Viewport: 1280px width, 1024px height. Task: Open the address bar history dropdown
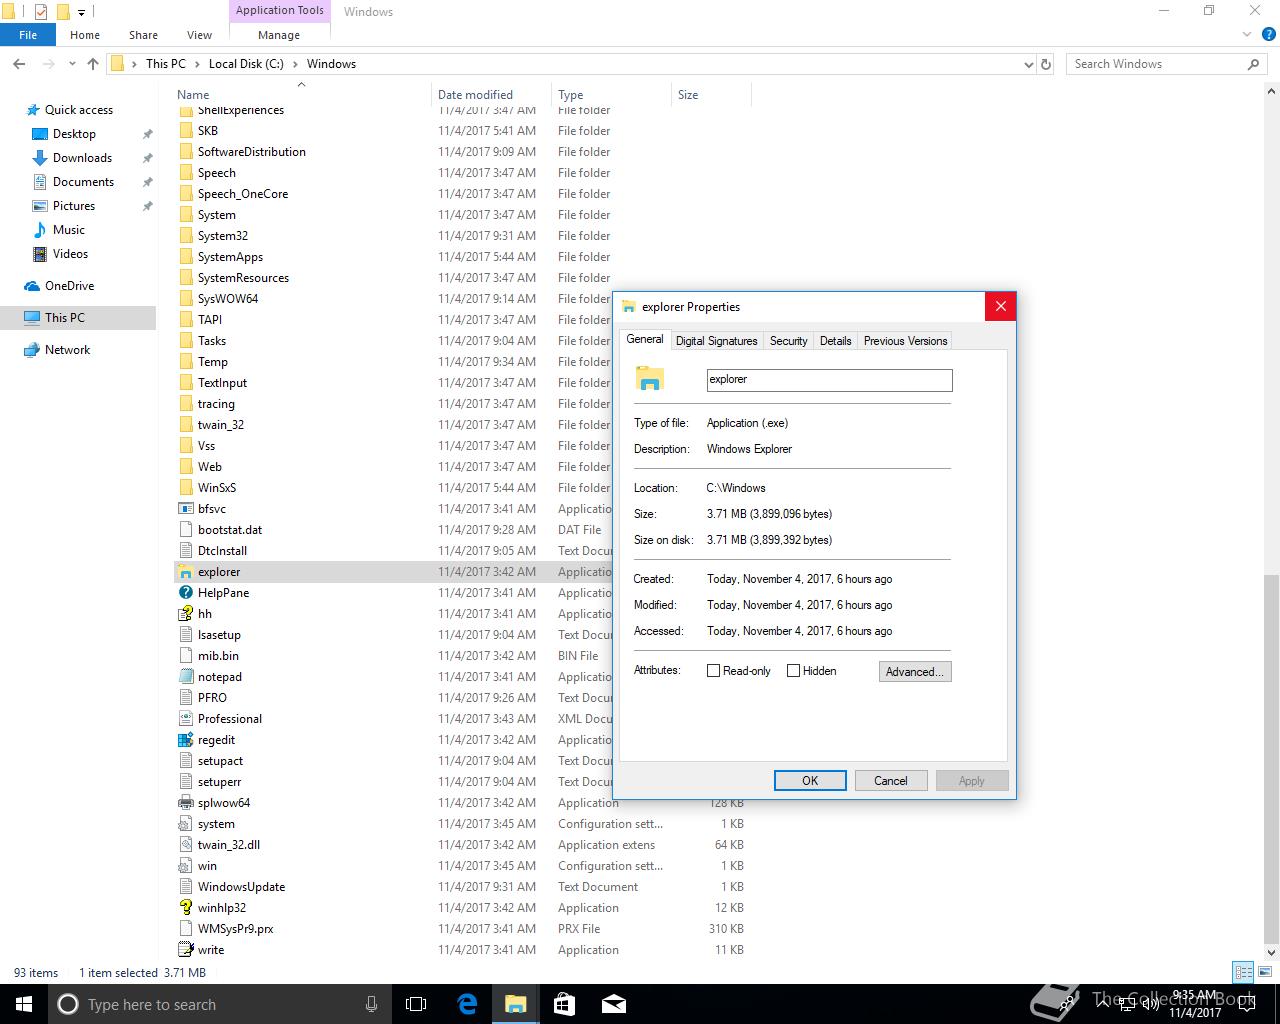coord(1029,64)
